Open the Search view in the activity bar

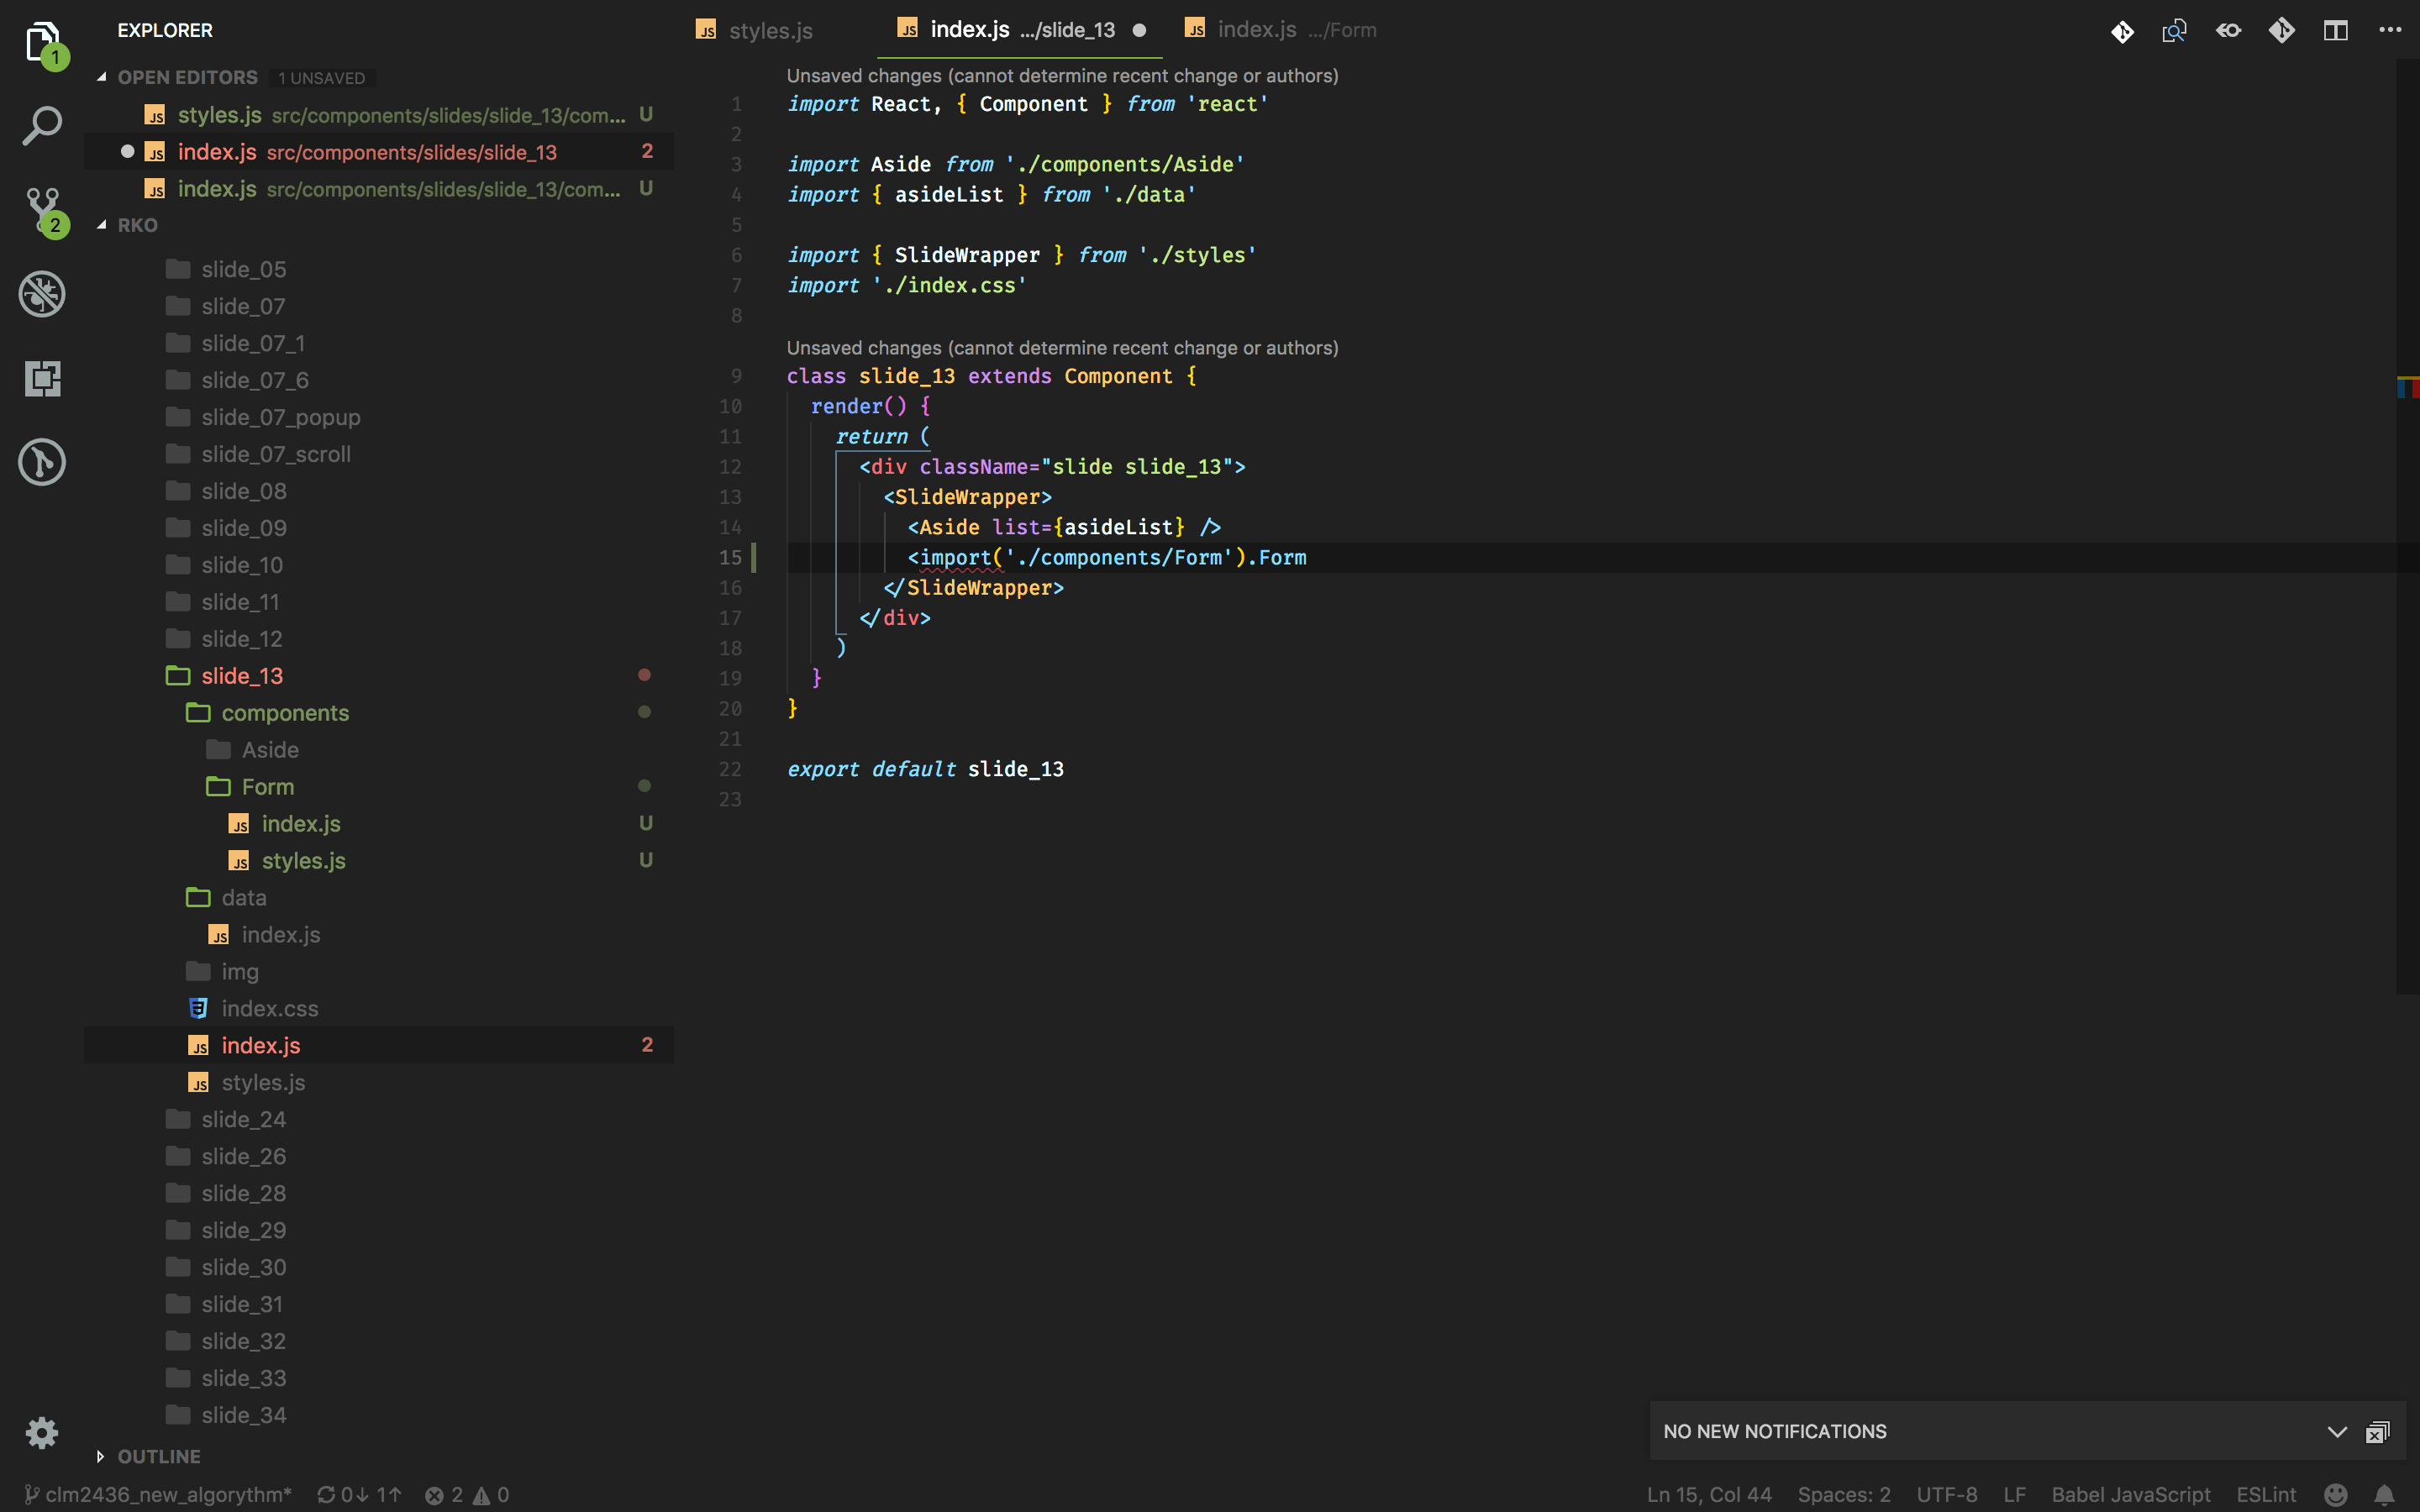41,125
